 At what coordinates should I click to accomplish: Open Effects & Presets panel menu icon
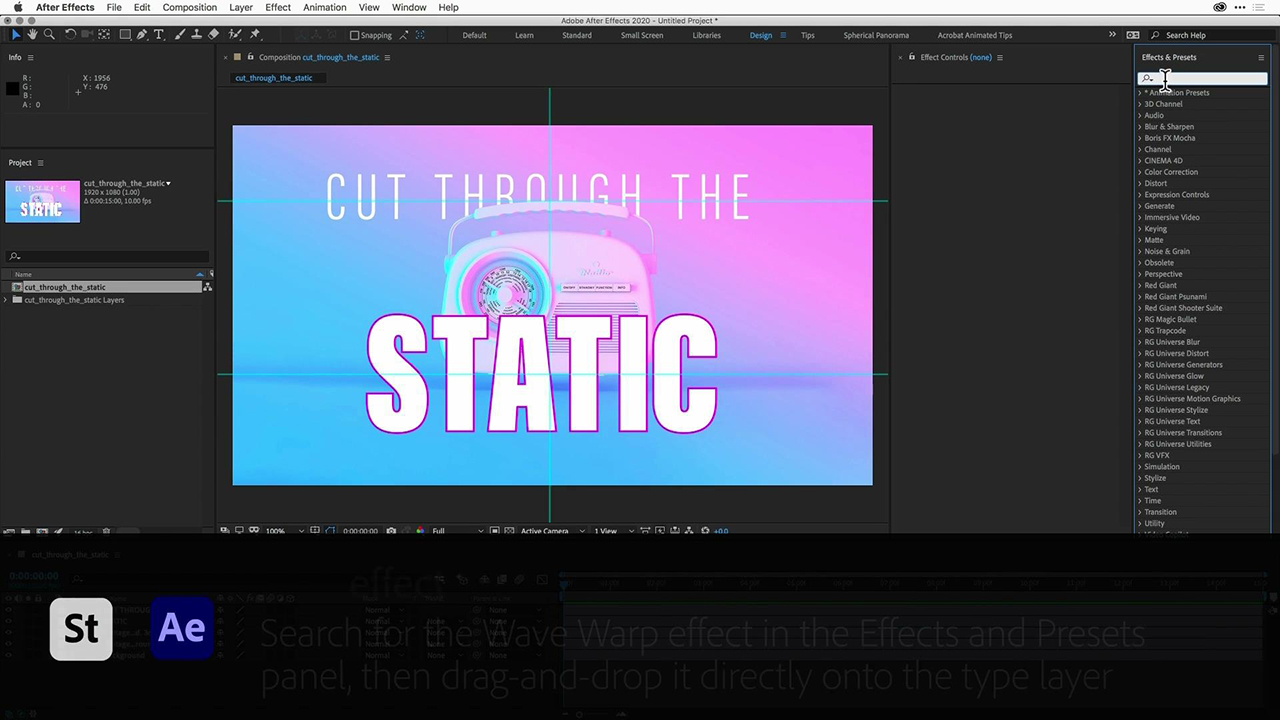[1261, 57]
